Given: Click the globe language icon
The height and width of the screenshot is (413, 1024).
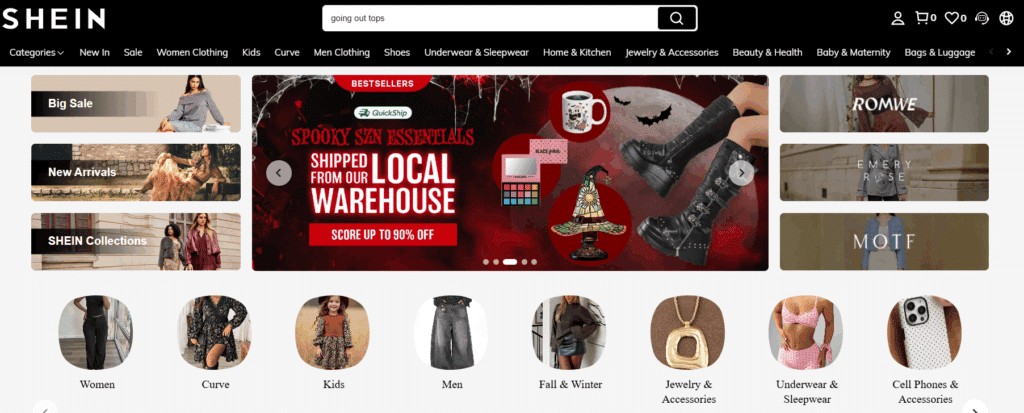Looking at the screenshot, I should tap(1006, 18).
